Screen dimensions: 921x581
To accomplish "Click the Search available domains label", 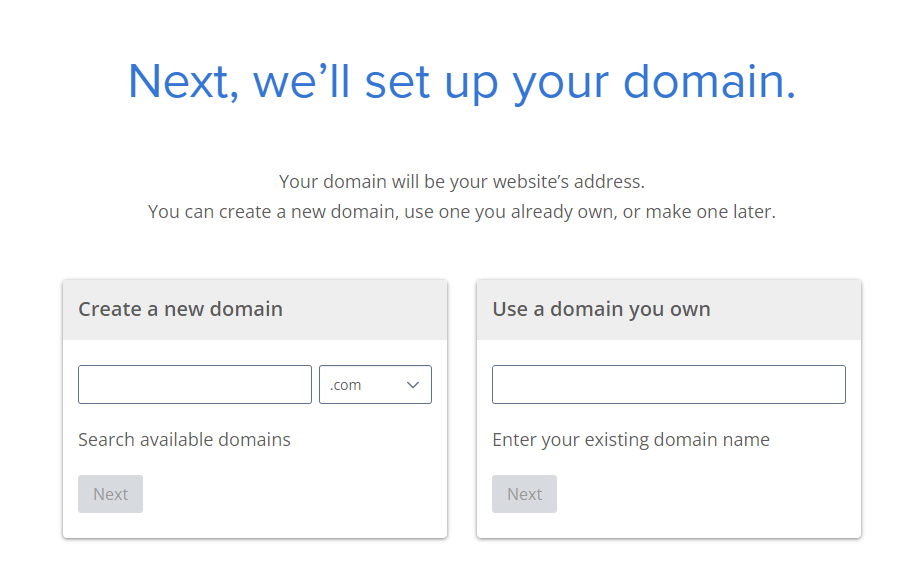I will pyautogui.click(x=184, y=439).
